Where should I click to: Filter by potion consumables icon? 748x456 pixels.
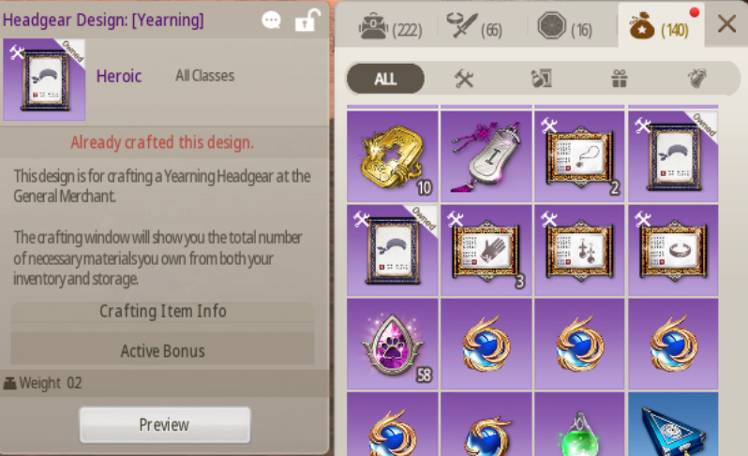pyautogui.click(x=542, y=79)
